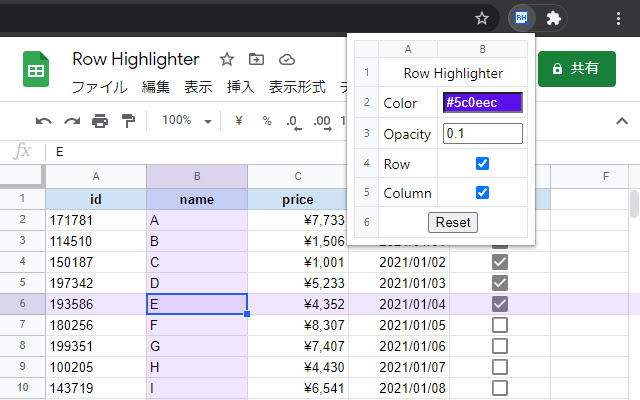
Task: Toggle the Row highlight checkbox
Action: 482,163
